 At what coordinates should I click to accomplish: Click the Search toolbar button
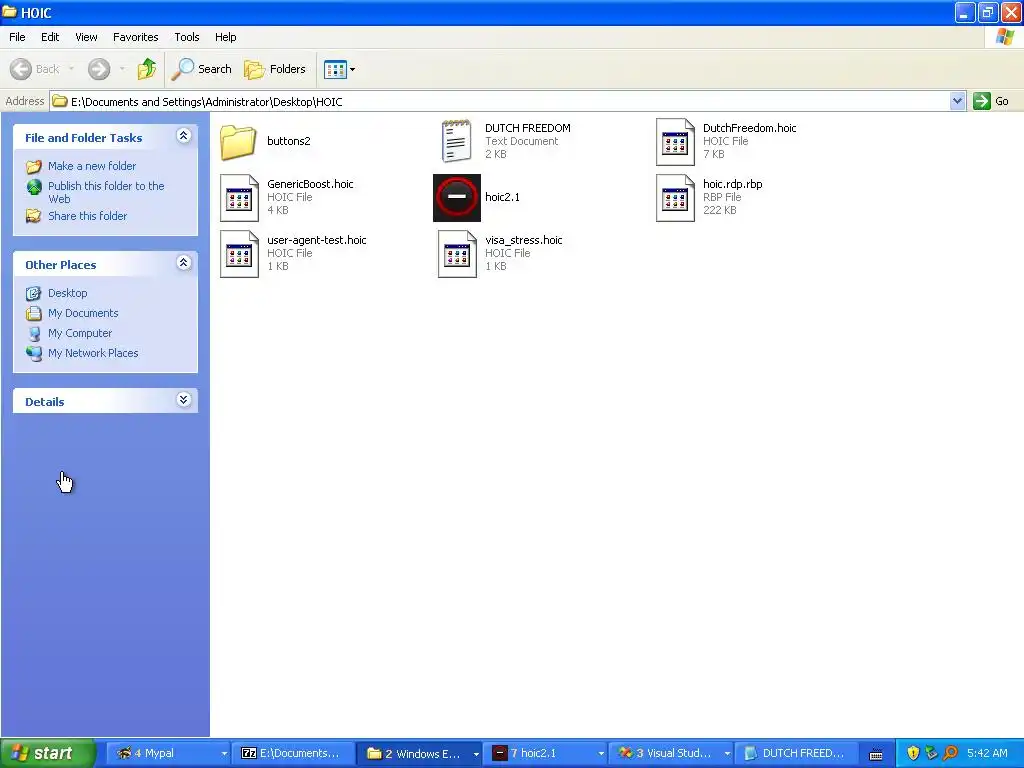tap(201, 69)
